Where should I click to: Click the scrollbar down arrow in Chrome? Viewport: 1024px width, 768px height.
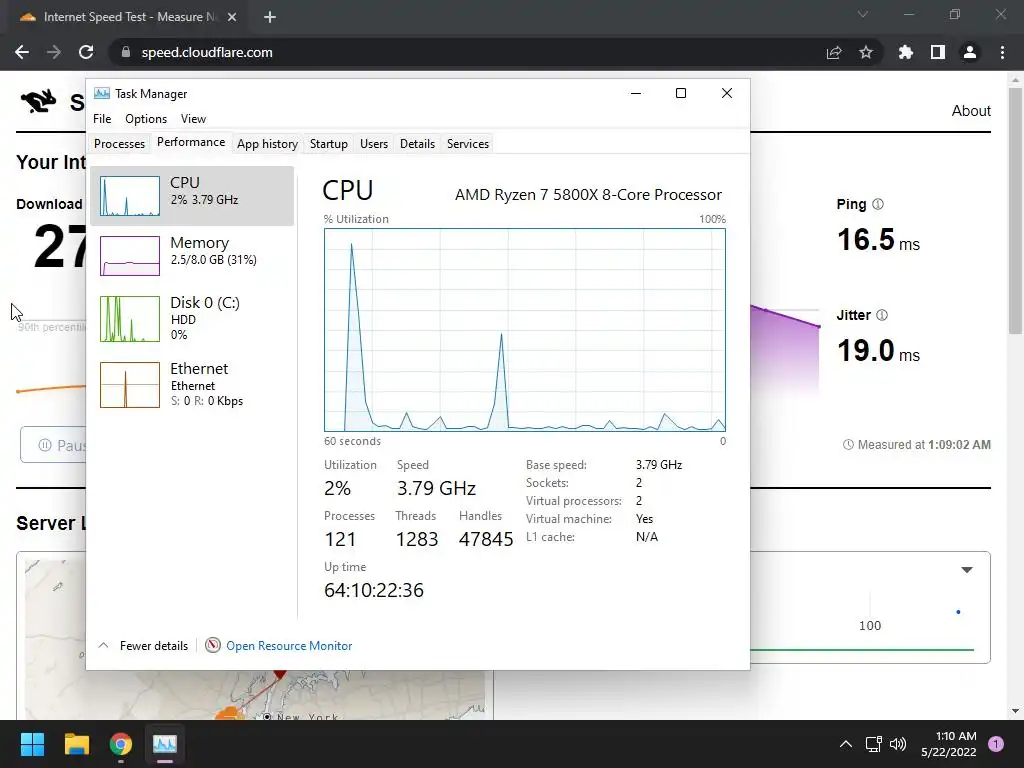(1015, 711)
